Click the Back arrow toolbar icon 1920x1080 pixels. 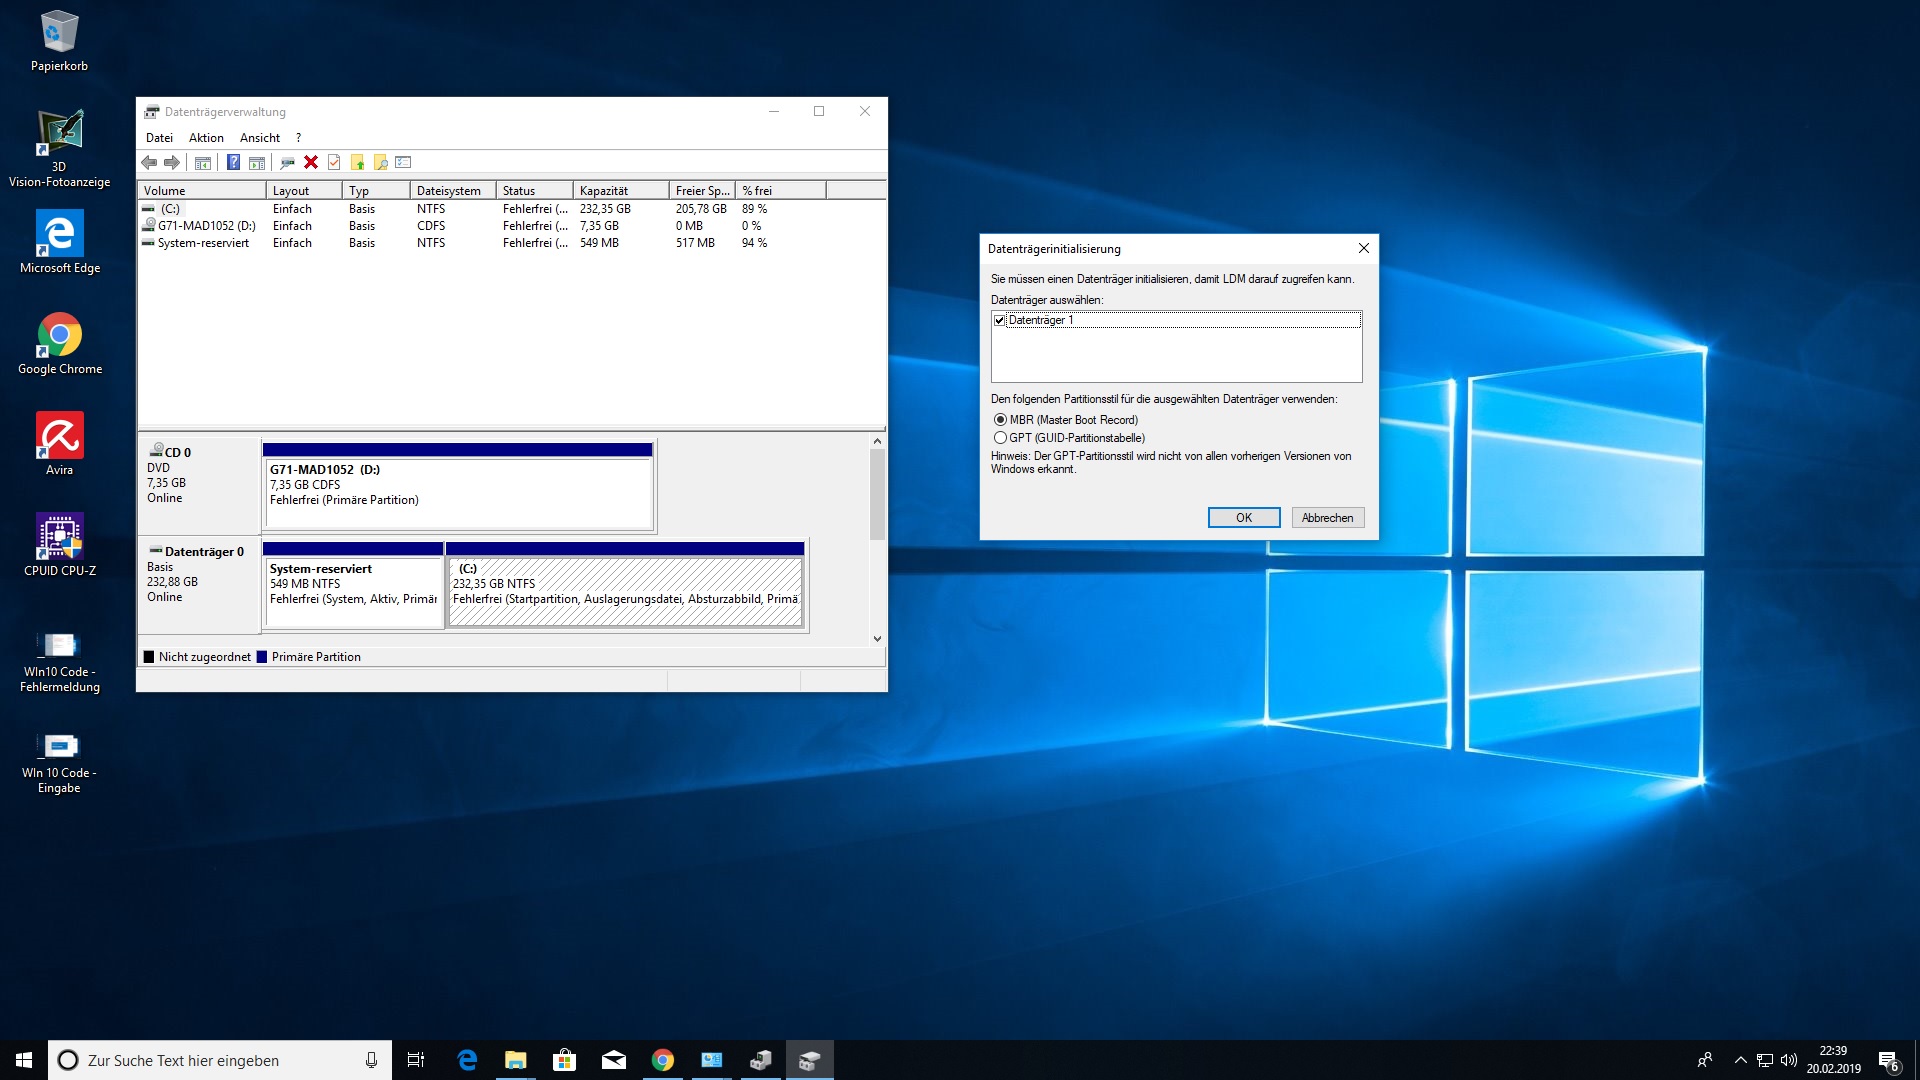click(x=149, y=162)
